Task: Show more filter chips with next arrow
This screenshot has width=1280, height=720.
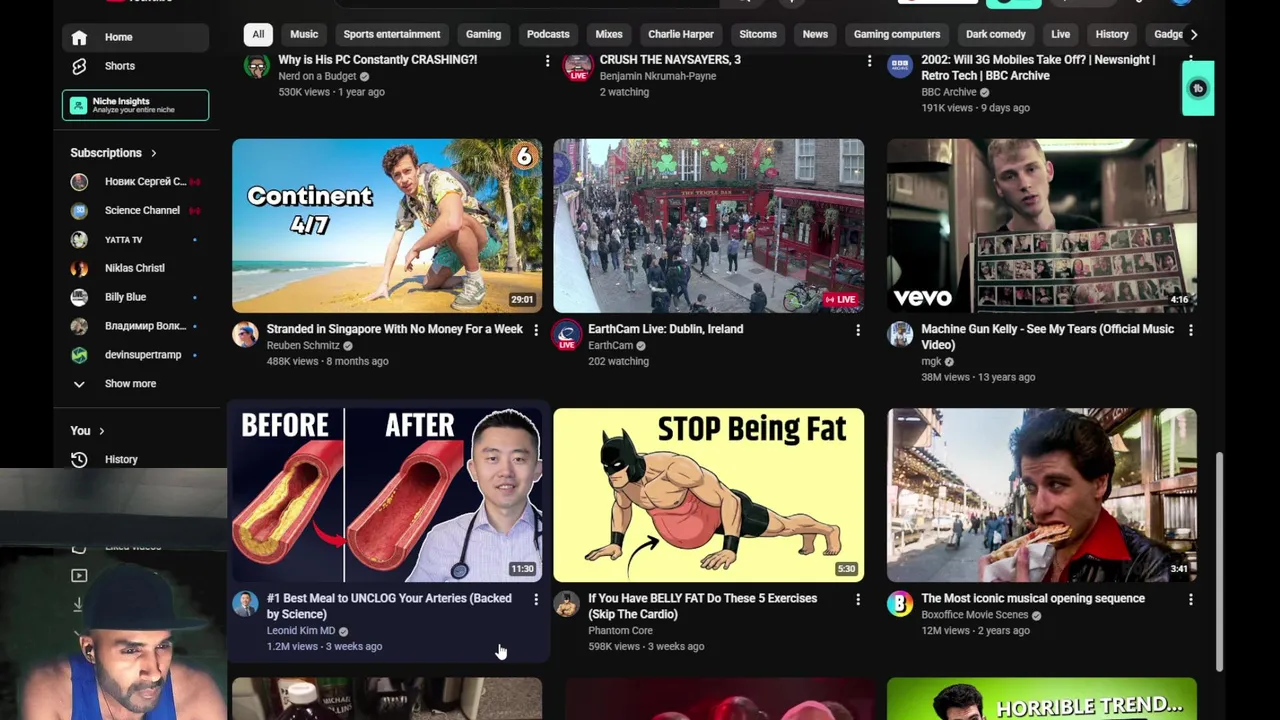Action: (1193, 34)
